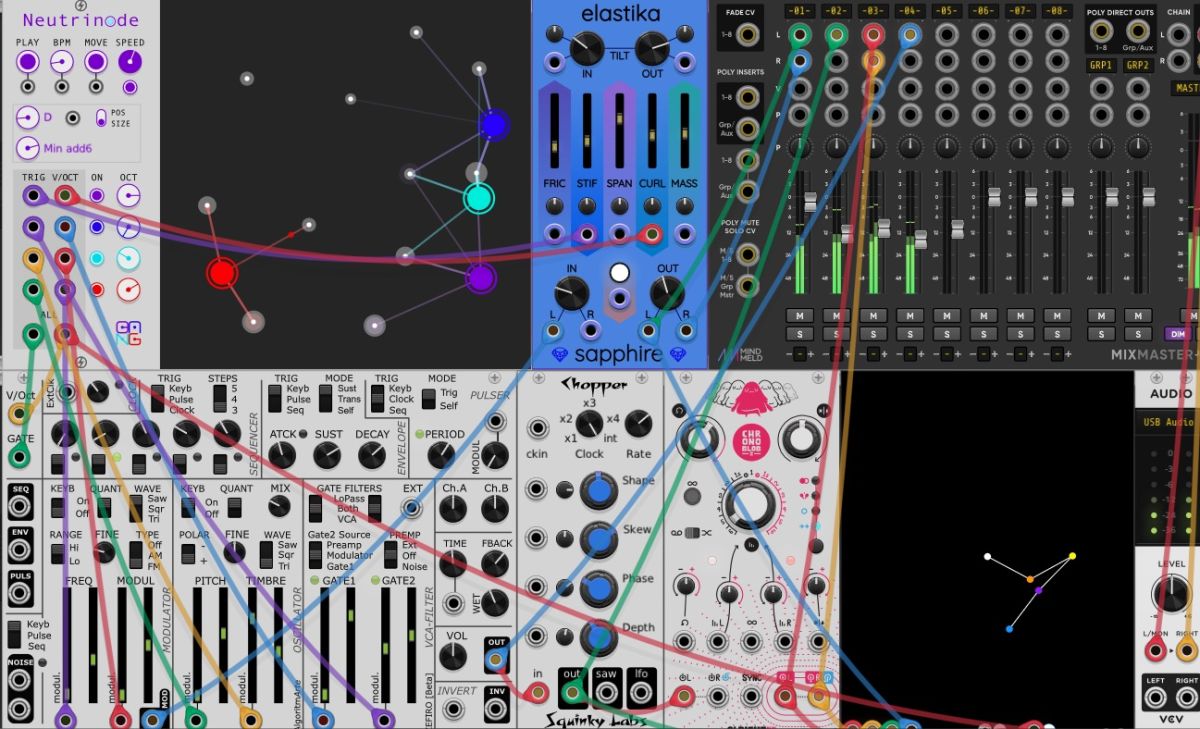This screenshot has height=729, width=1200.
Task: Toggle the red ON button in Neutrinode
Action: (x=97, y=289)
